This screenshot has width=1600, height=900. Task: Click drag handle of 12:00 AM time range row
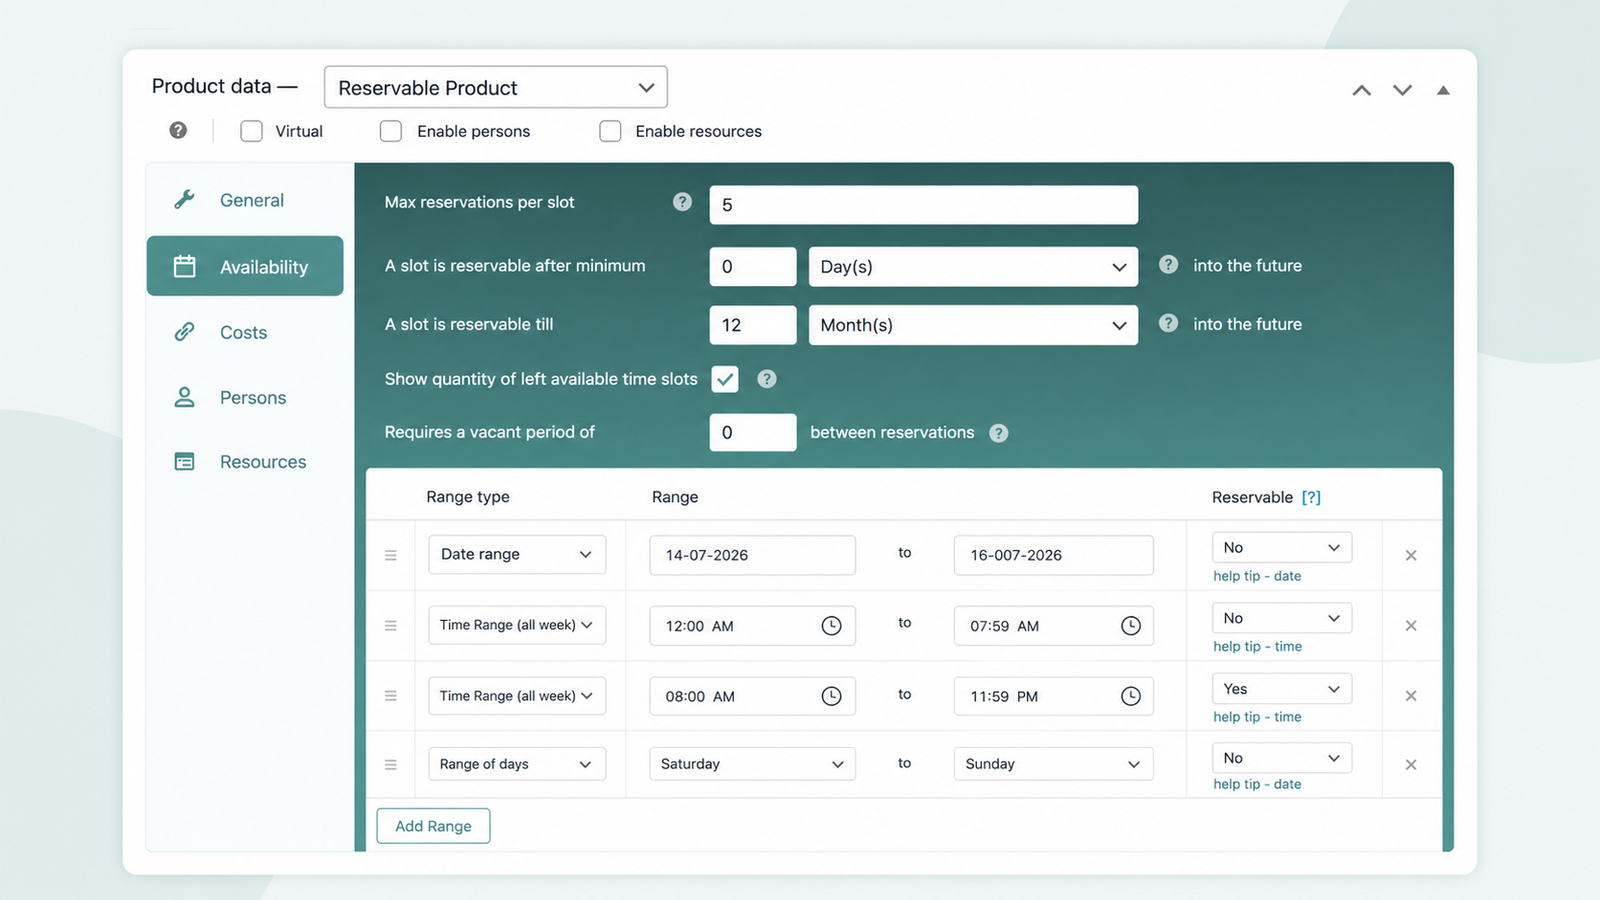click(391, 626)
